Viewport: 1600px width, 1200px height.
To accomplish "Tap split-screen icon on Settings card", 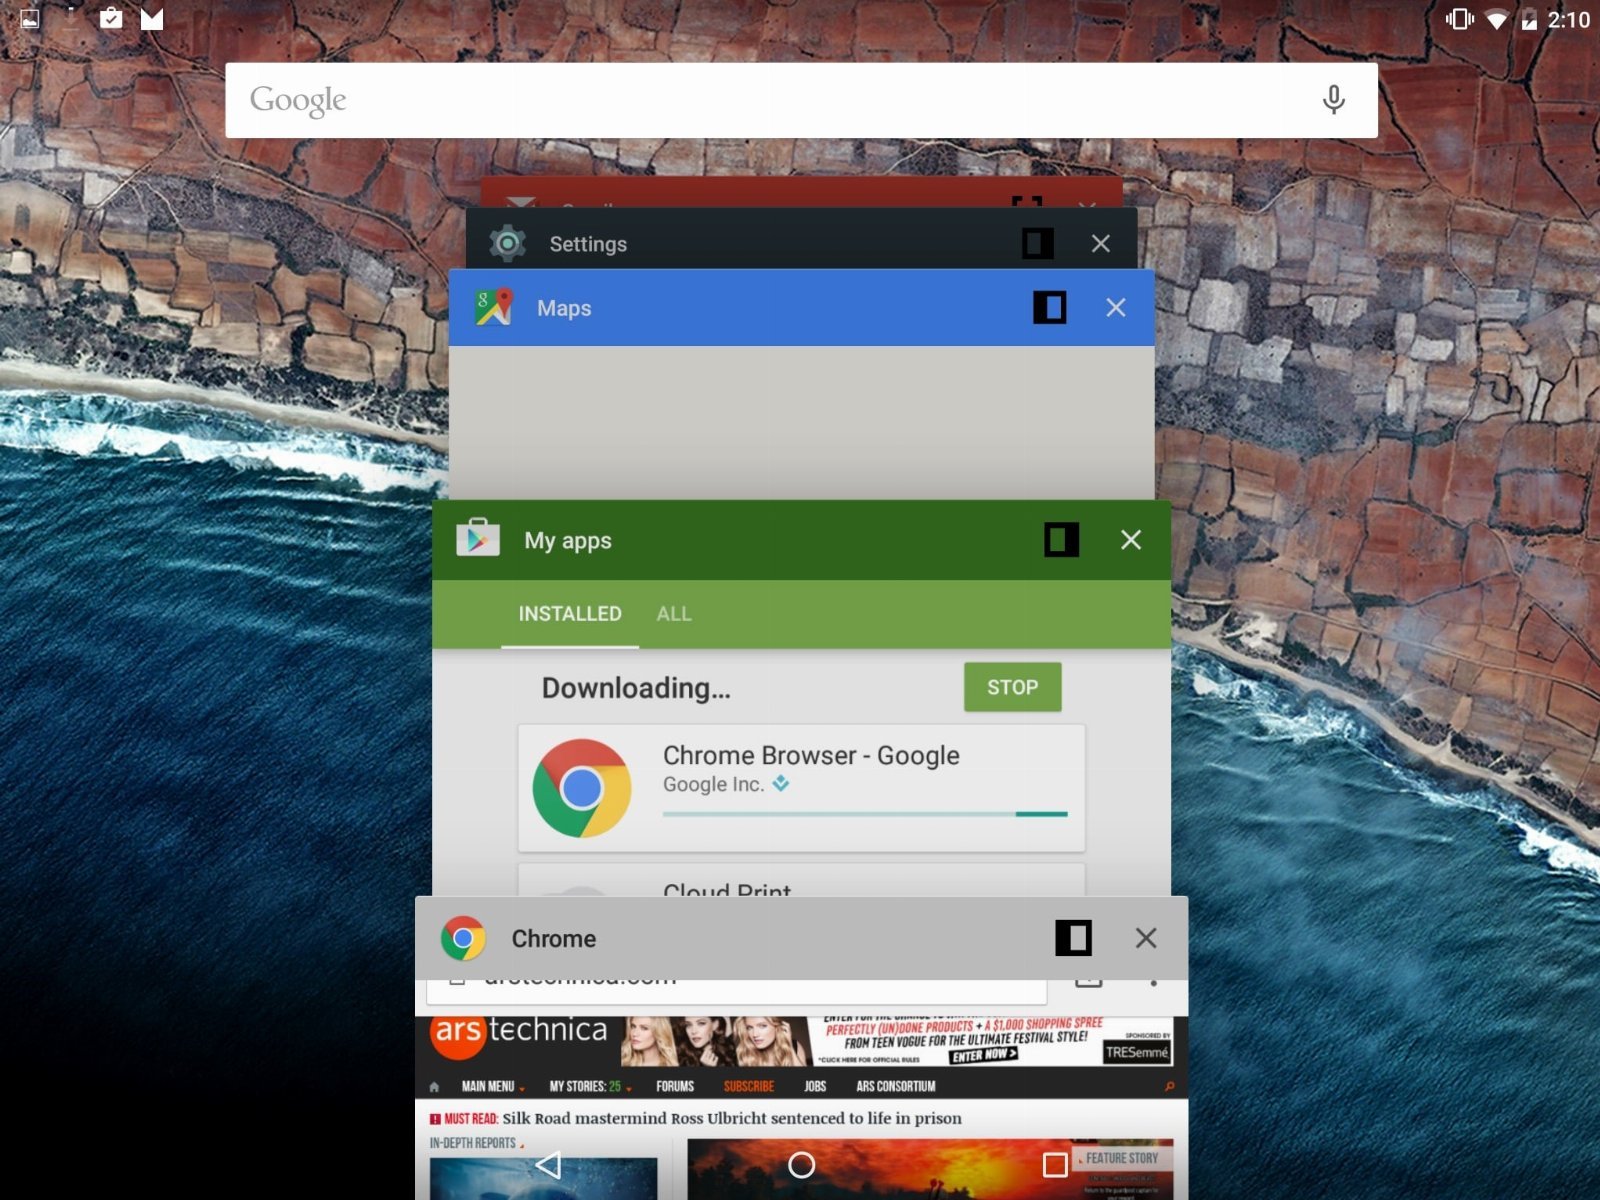I will pos(1037,243).
